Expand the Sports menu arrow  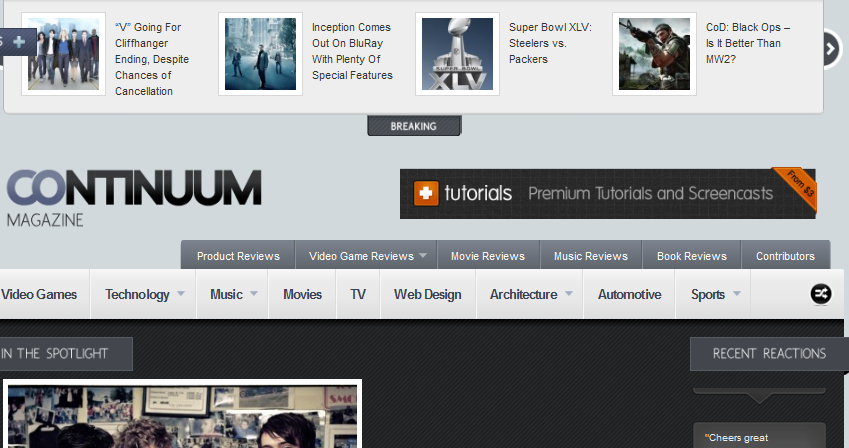(736, 294)
